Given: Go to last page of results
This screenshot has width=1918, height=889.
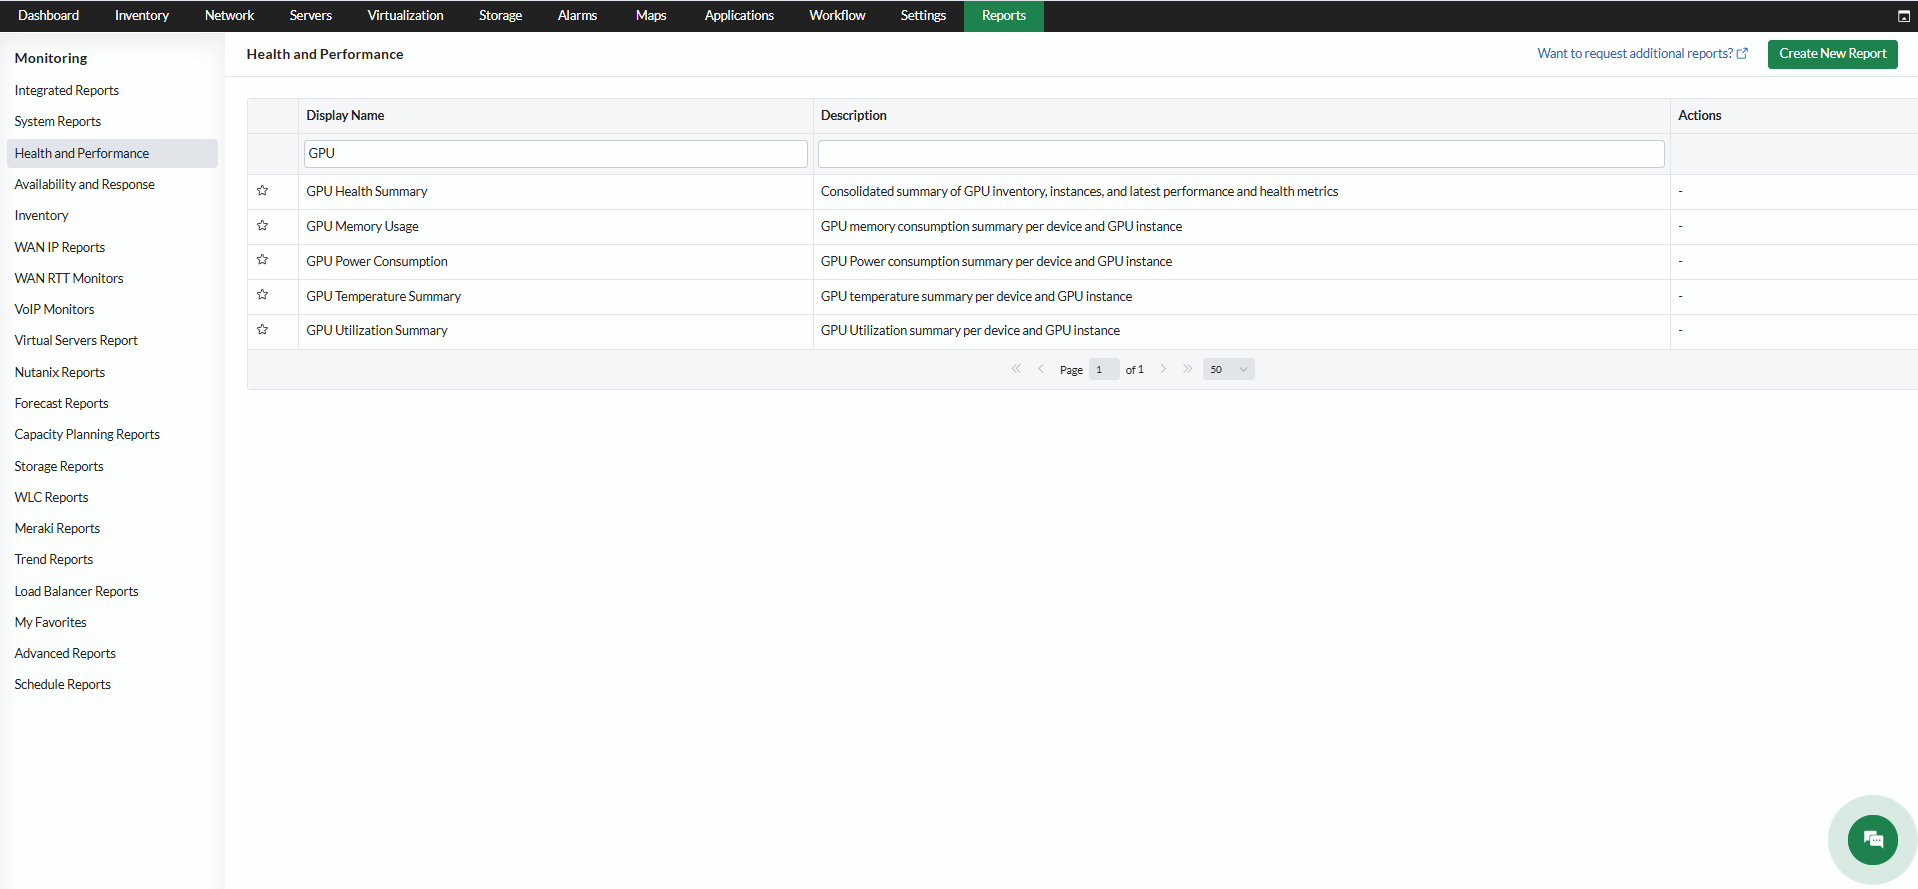Looking at the screenshot, I should (x=1187, y=369).
